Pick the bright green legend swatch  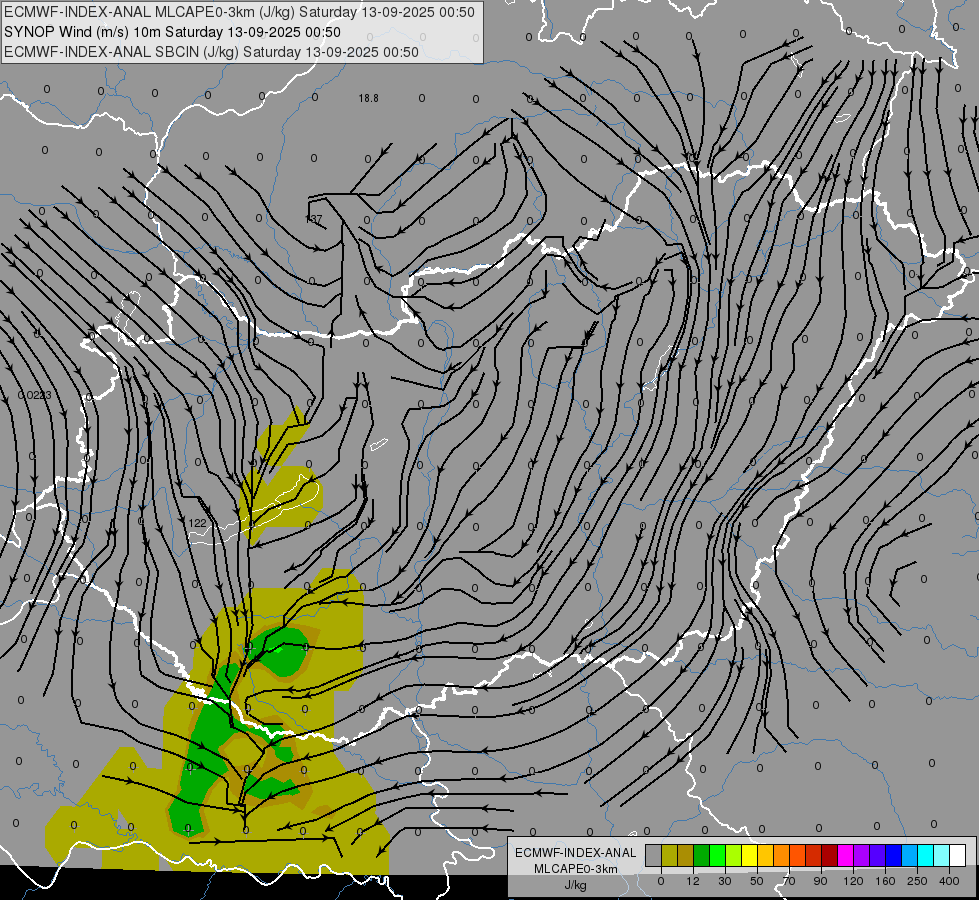coord(717,855)
